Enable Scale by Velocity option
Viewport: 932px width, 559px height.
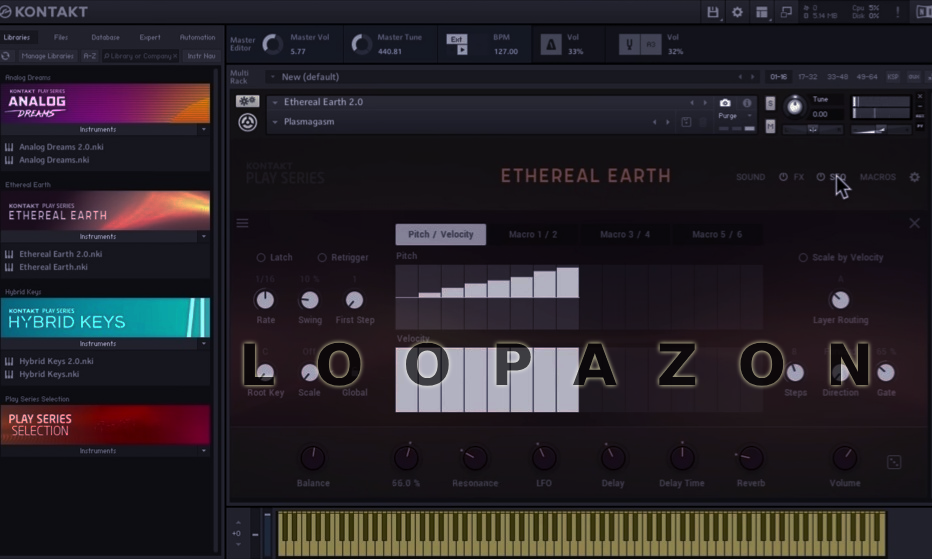coord(803,257)
